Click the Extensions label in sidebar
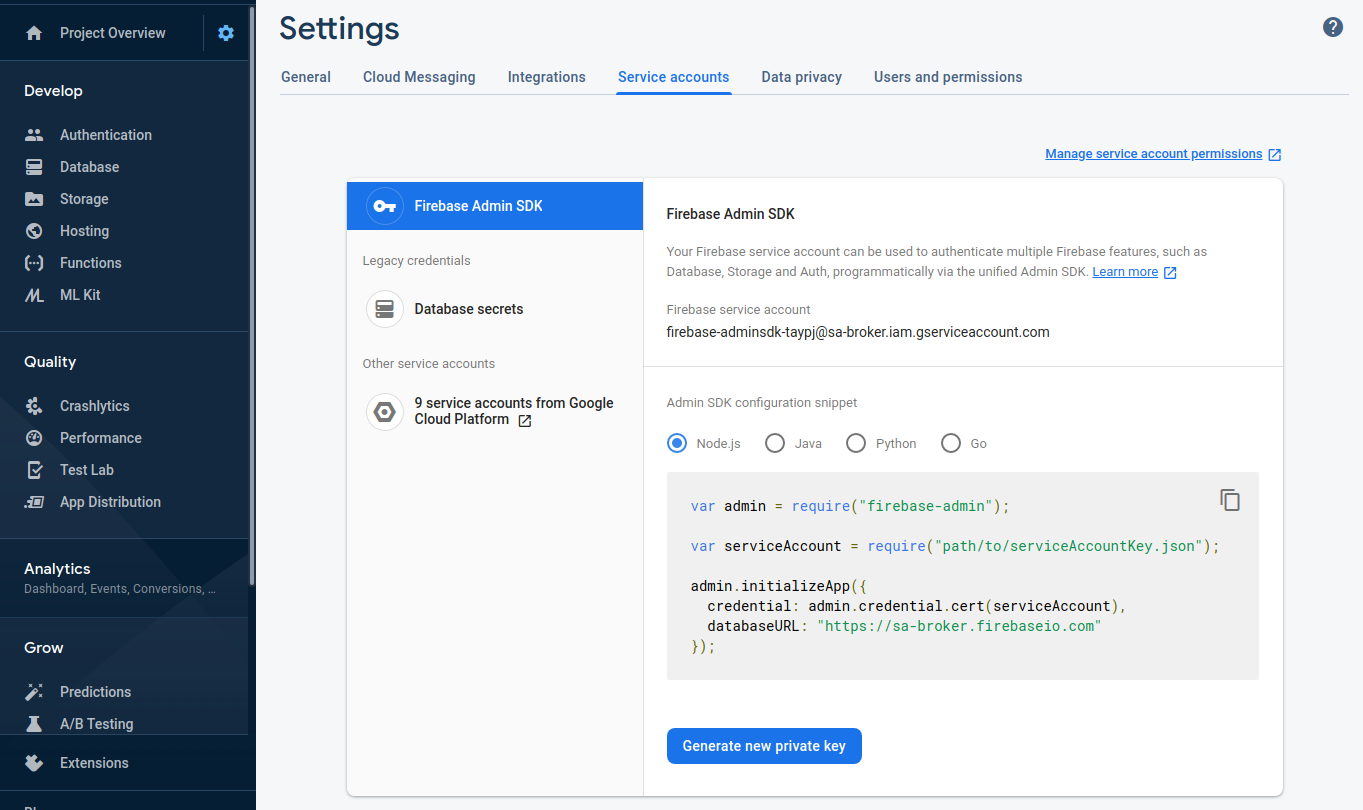Viewport: 1363px width, 810px height. (94, 763)
